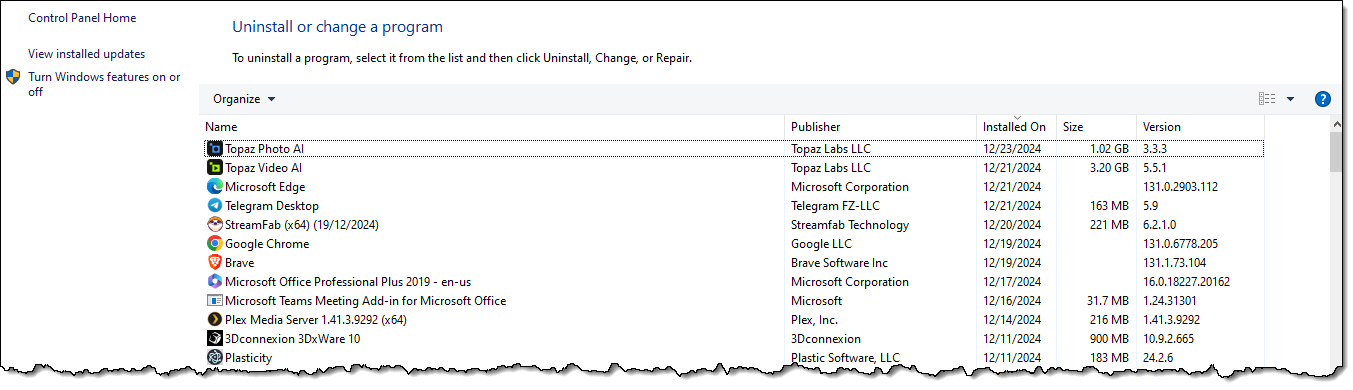
Task: Click the Topaz Video AI program icon
Action: [214, 168]
